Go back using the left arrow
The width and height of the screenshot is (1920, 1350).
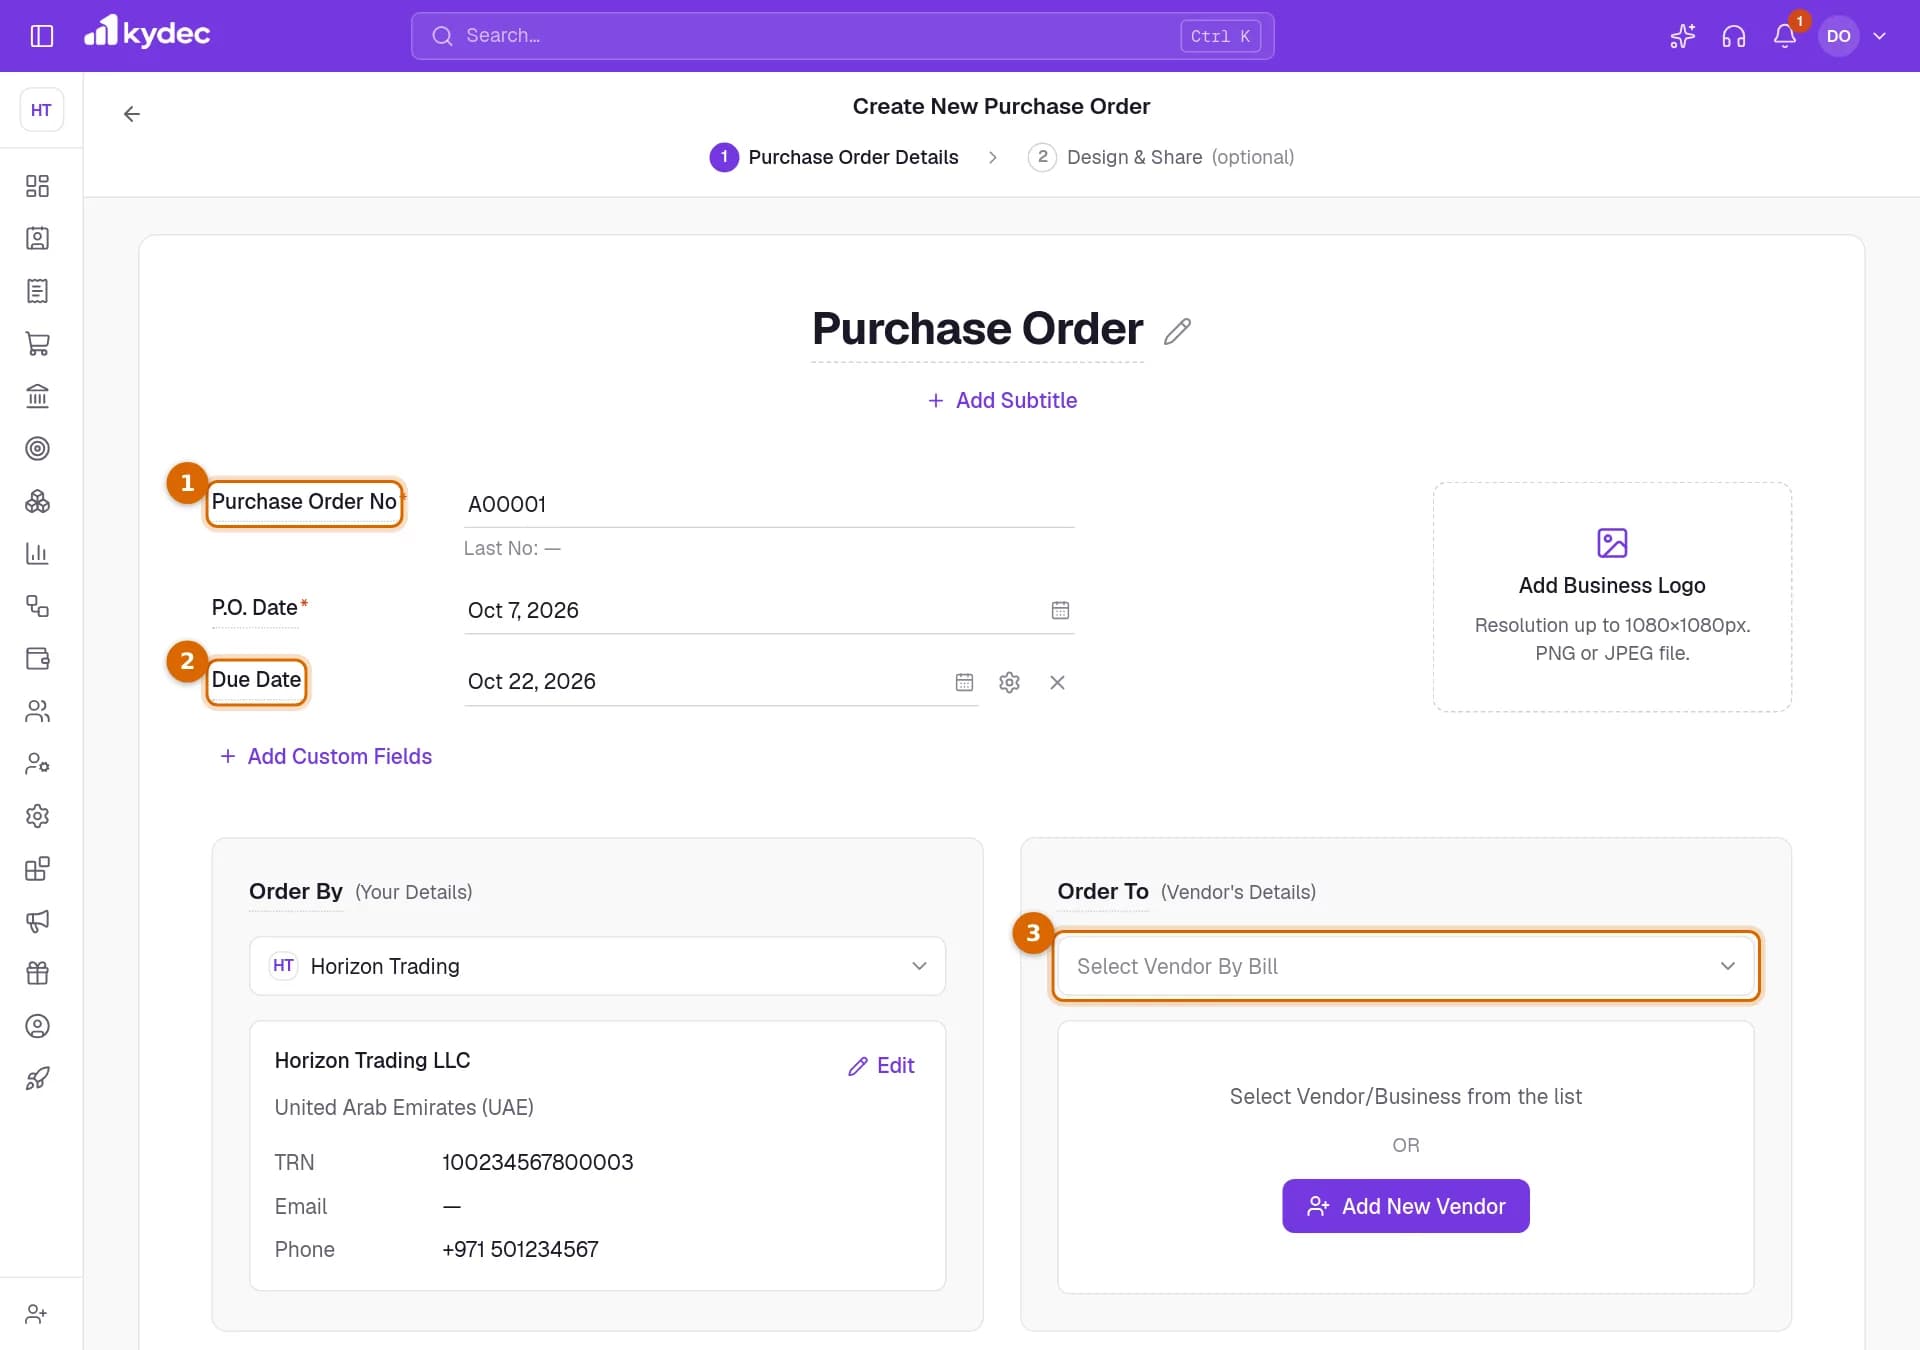(x=131, y=114)
